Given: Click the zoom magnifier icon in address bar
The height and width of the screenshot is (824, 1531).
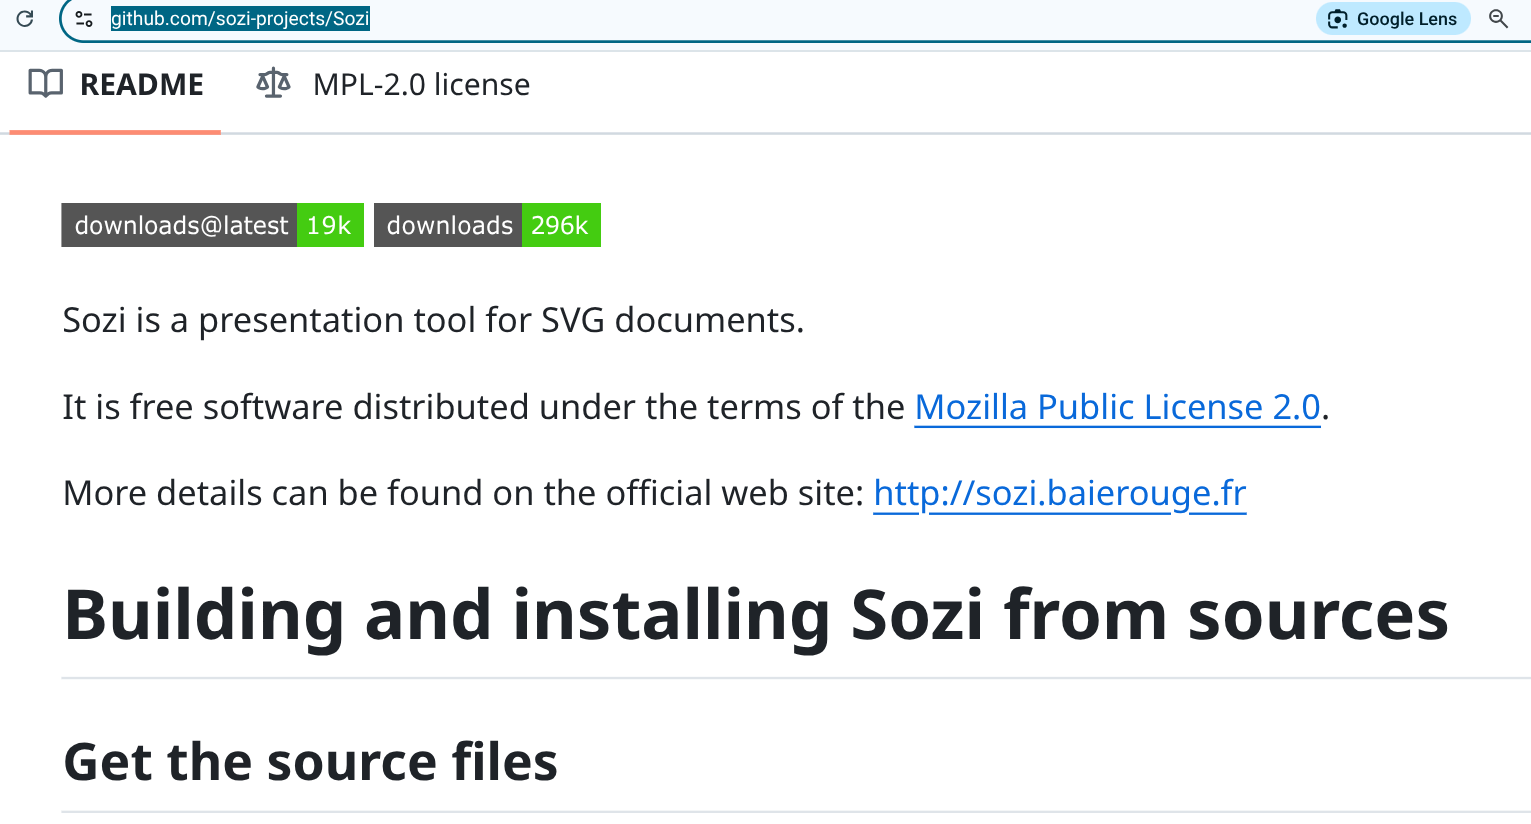Looking at the screenshot, I should pos(1498,19).
